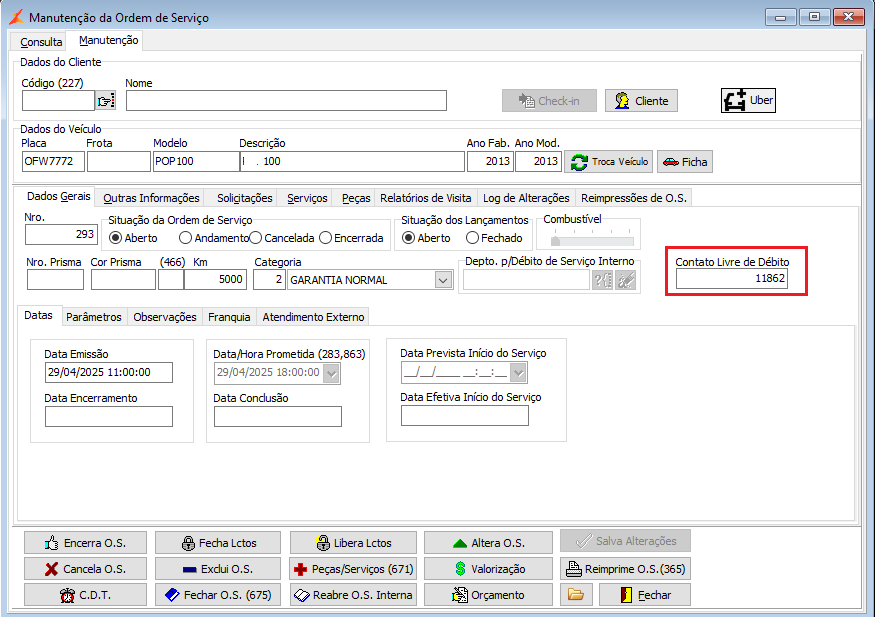Click Exclui O.S. minus button

218,569
